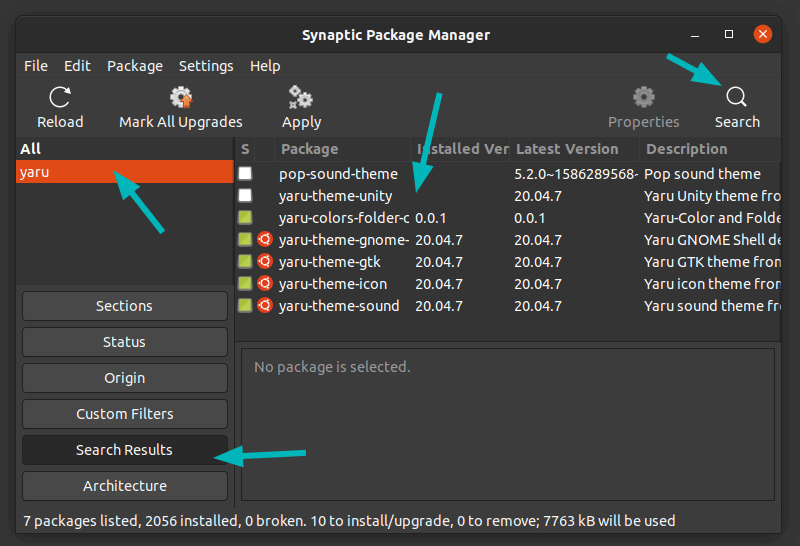Viewport: 800px width, 546px height.
Task: Open the Package menu
Action: 135,66
